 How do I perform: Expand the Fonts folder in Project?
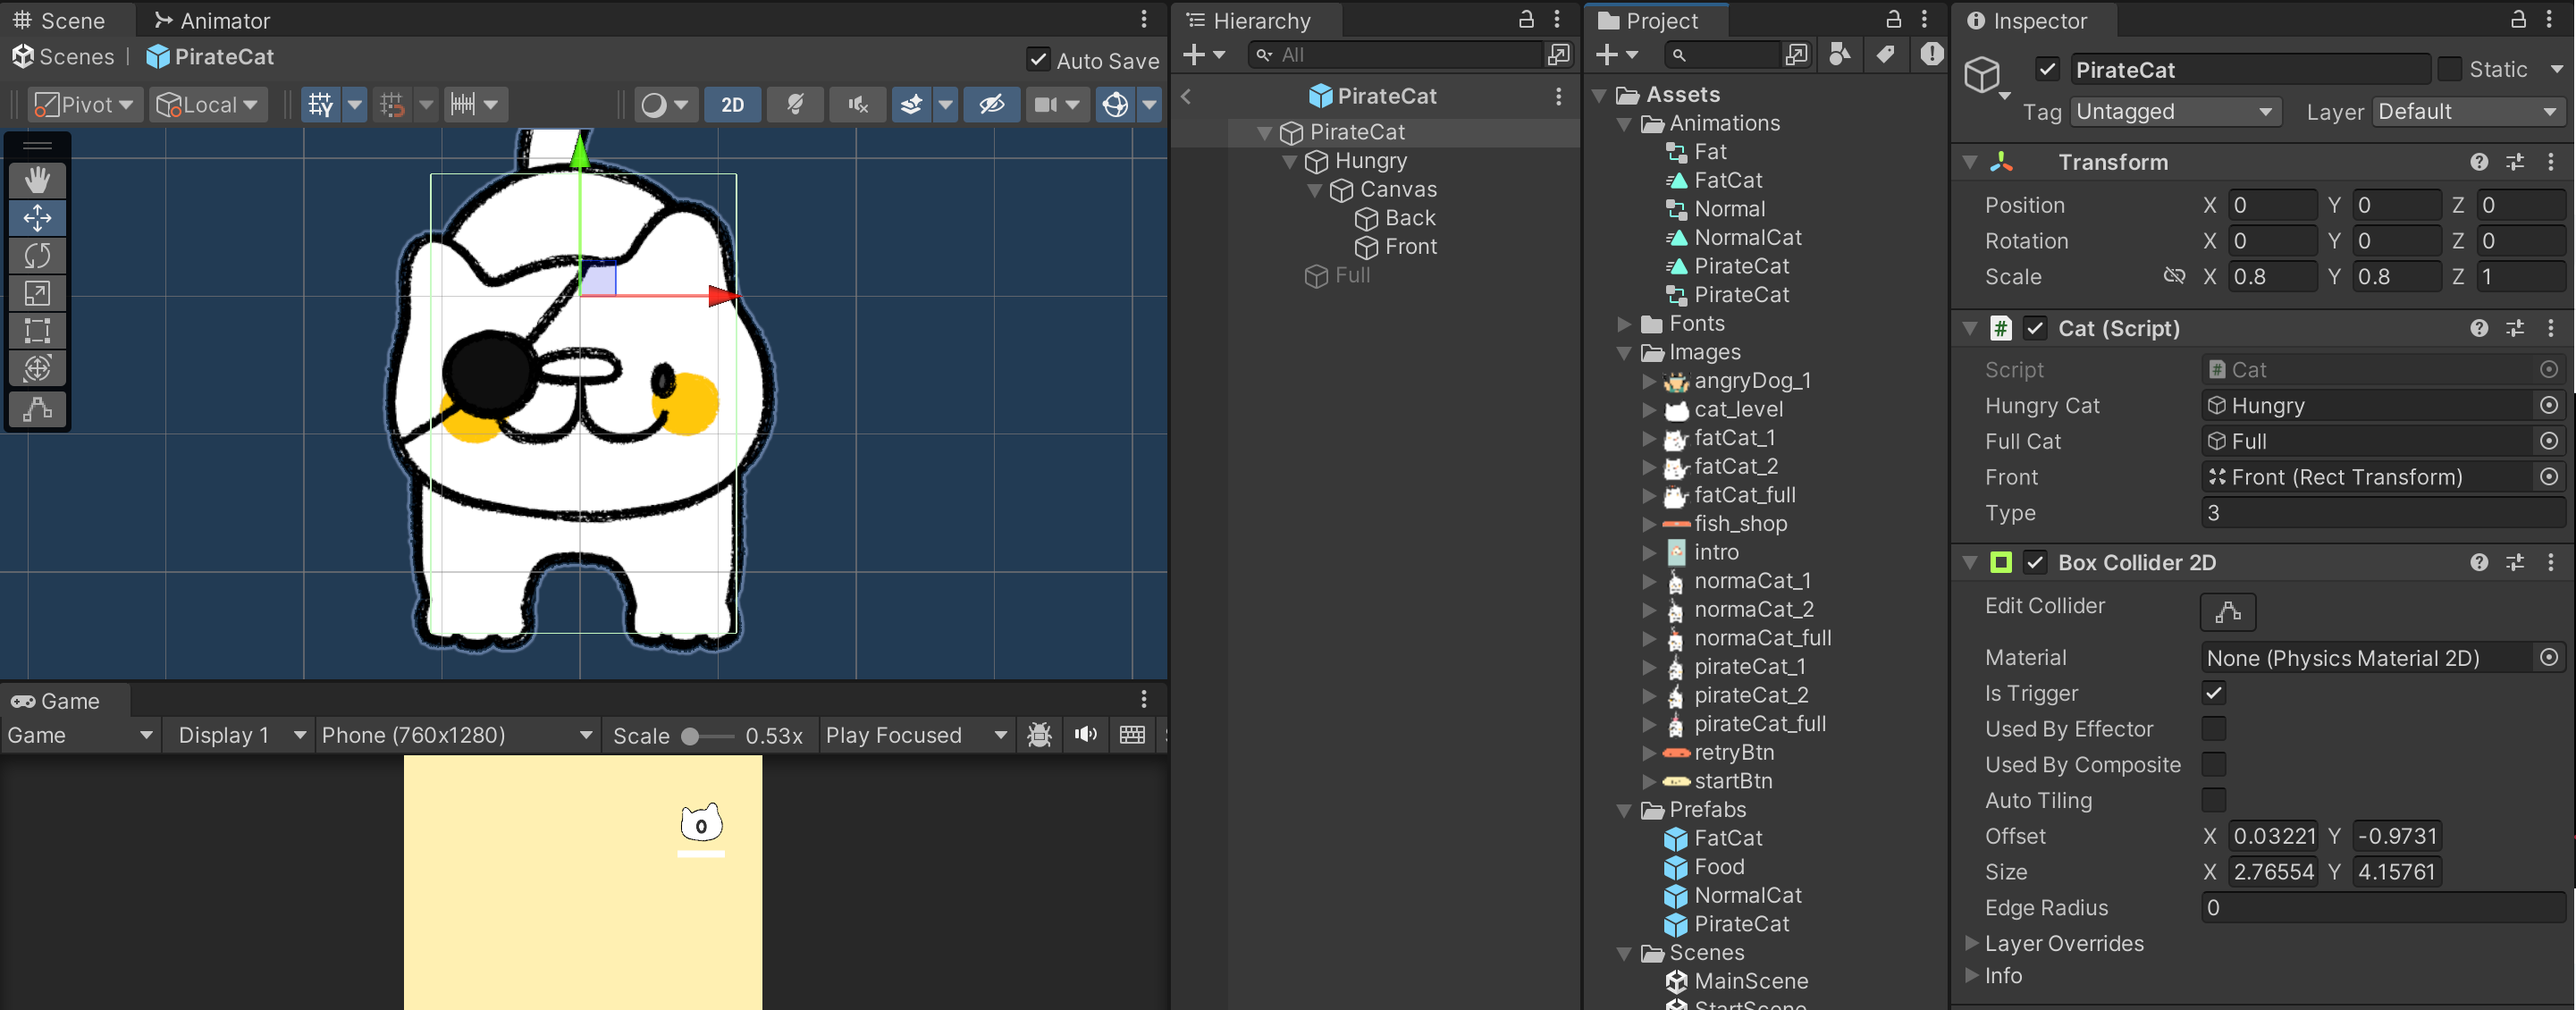[1624, 324]
